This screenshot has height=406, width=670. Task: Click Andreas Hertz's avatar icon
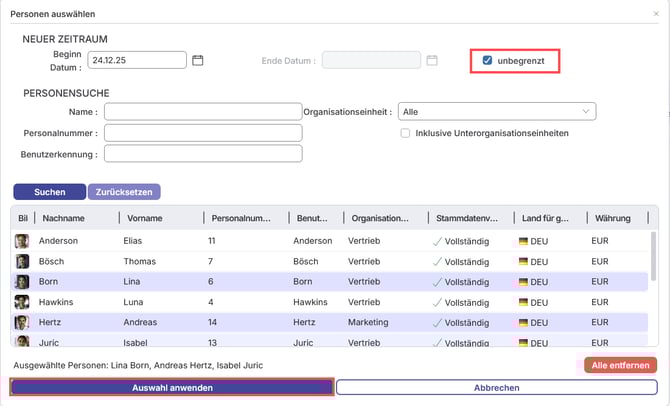(x=21, y=323)
